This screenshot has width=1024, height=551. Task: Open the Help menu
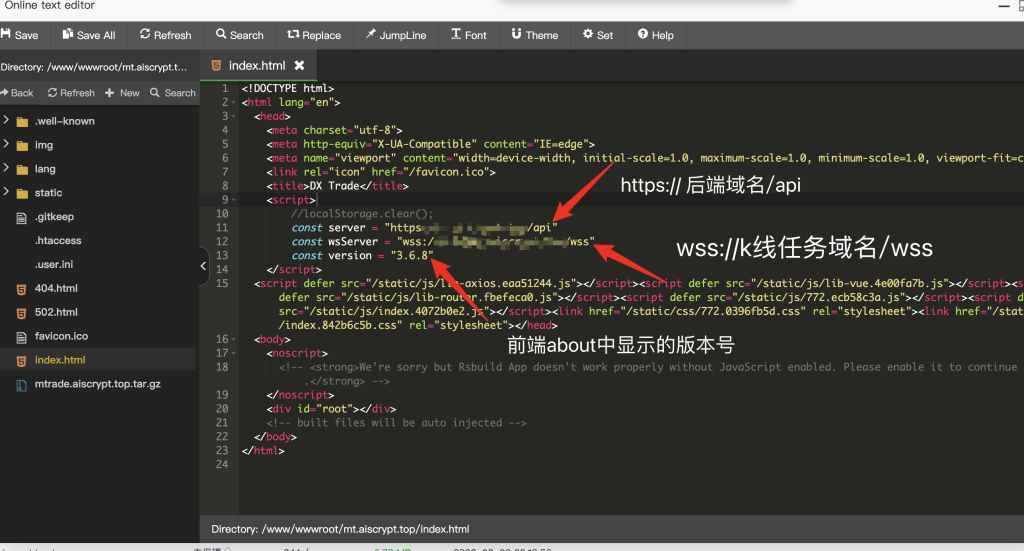655,35
